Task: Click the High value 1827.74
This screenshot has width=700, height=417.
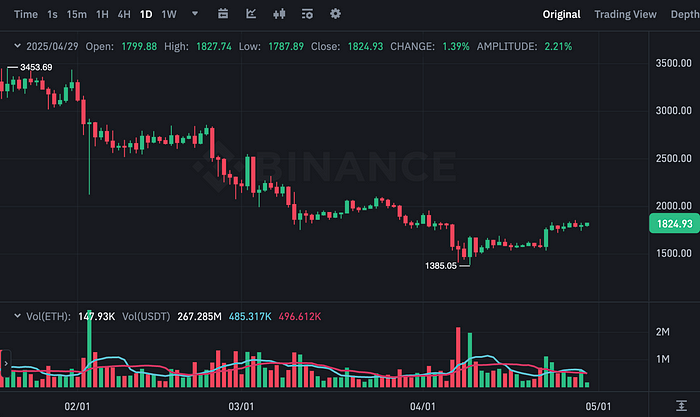Action: click(214, 46)
